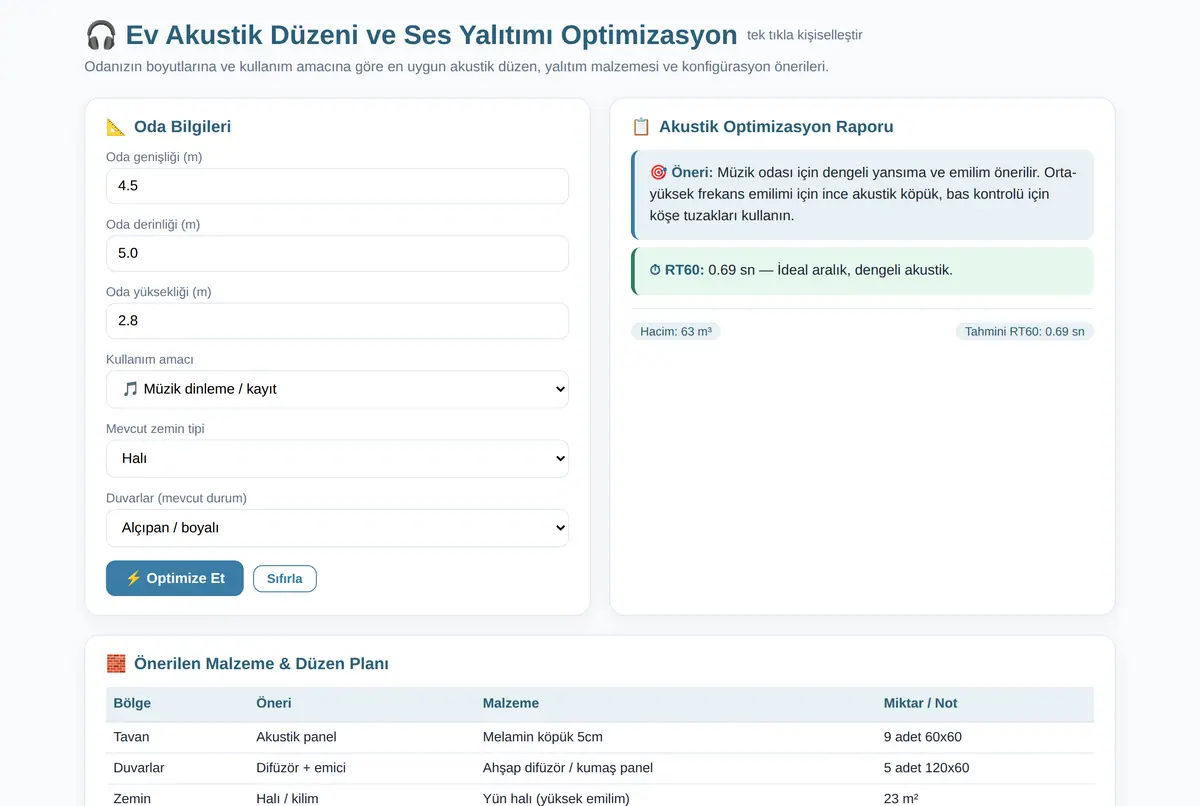Click the 'Miktar / Not' column header
The image size is (1200, 806).
[x=921, y=703]
